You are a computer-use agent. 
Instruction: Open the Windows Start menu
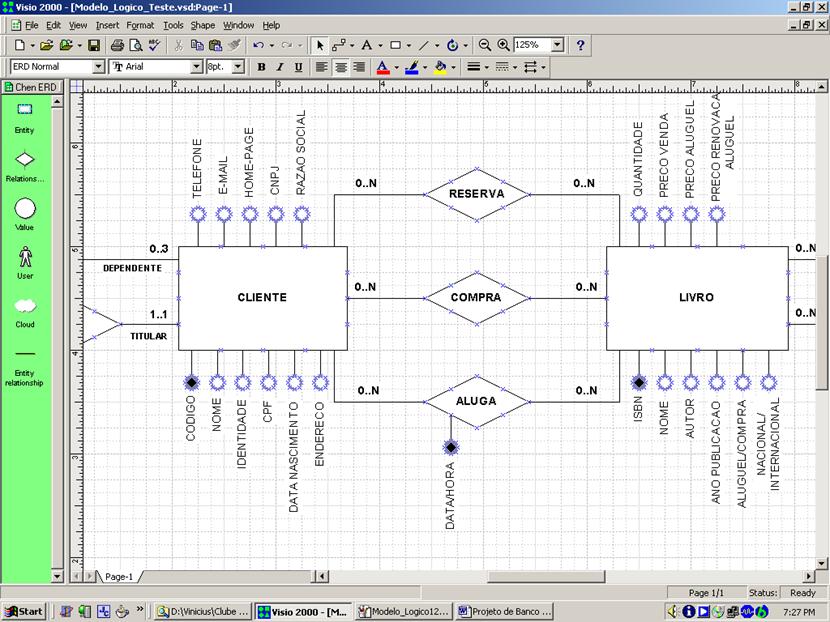point(26,611)
